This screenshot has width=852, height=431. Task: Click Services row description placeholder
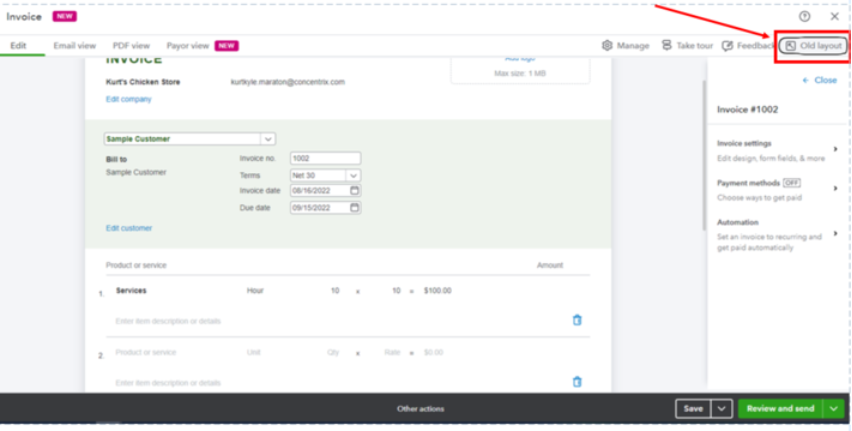click(x=168, y=321)
